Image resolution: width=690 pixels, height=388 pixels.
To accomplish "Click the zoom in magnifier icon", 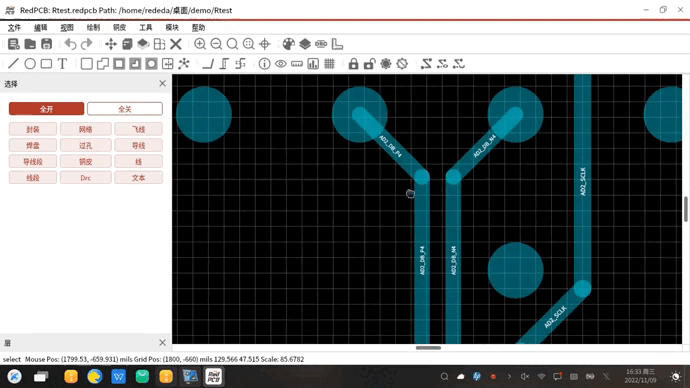I will tap(200, 44).
